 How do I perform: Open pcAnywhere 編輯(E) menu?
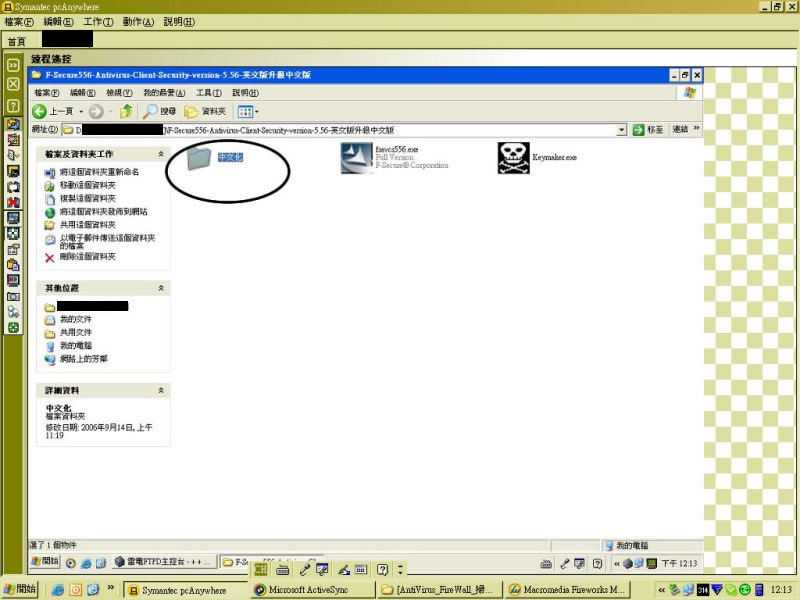(59, 22)
